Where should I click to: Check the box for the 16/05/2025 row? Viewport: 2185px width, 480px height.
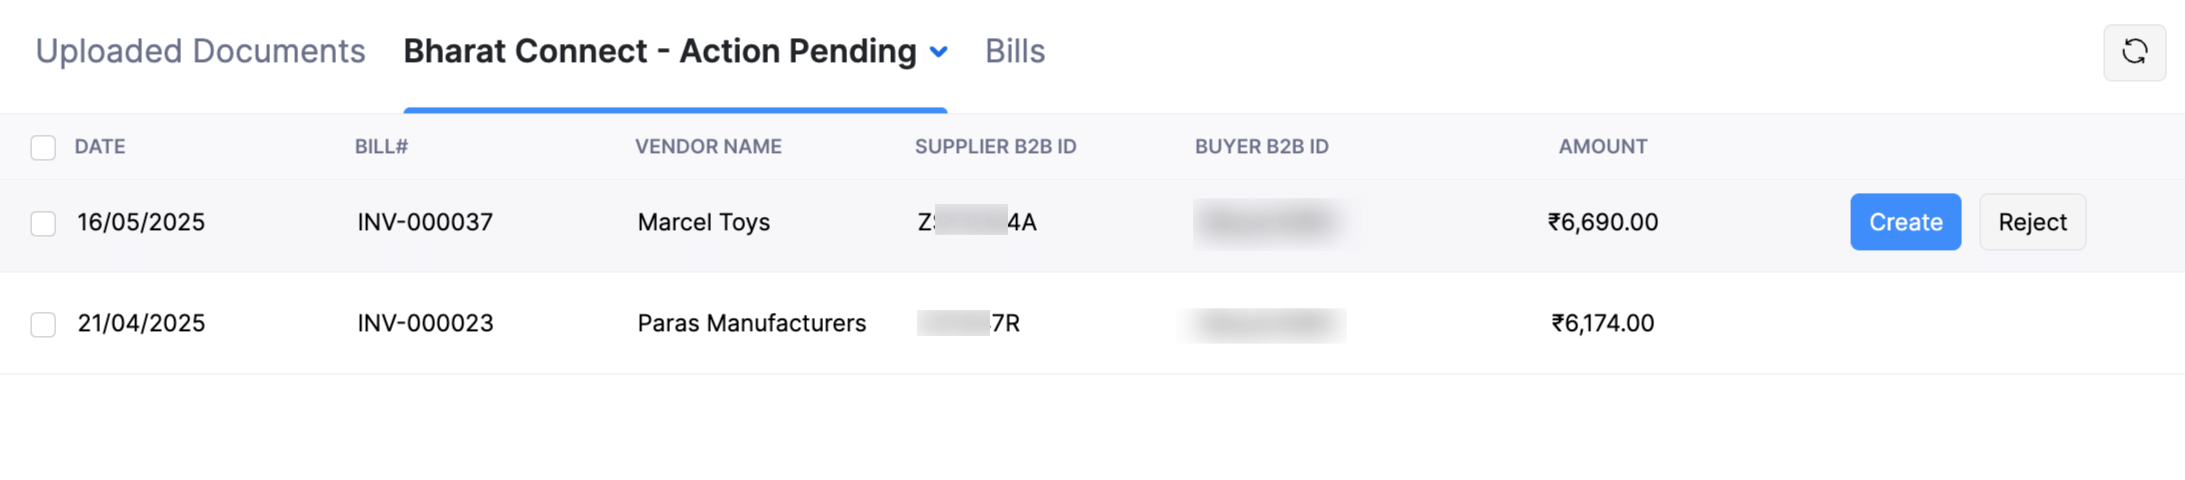[43, 223]
